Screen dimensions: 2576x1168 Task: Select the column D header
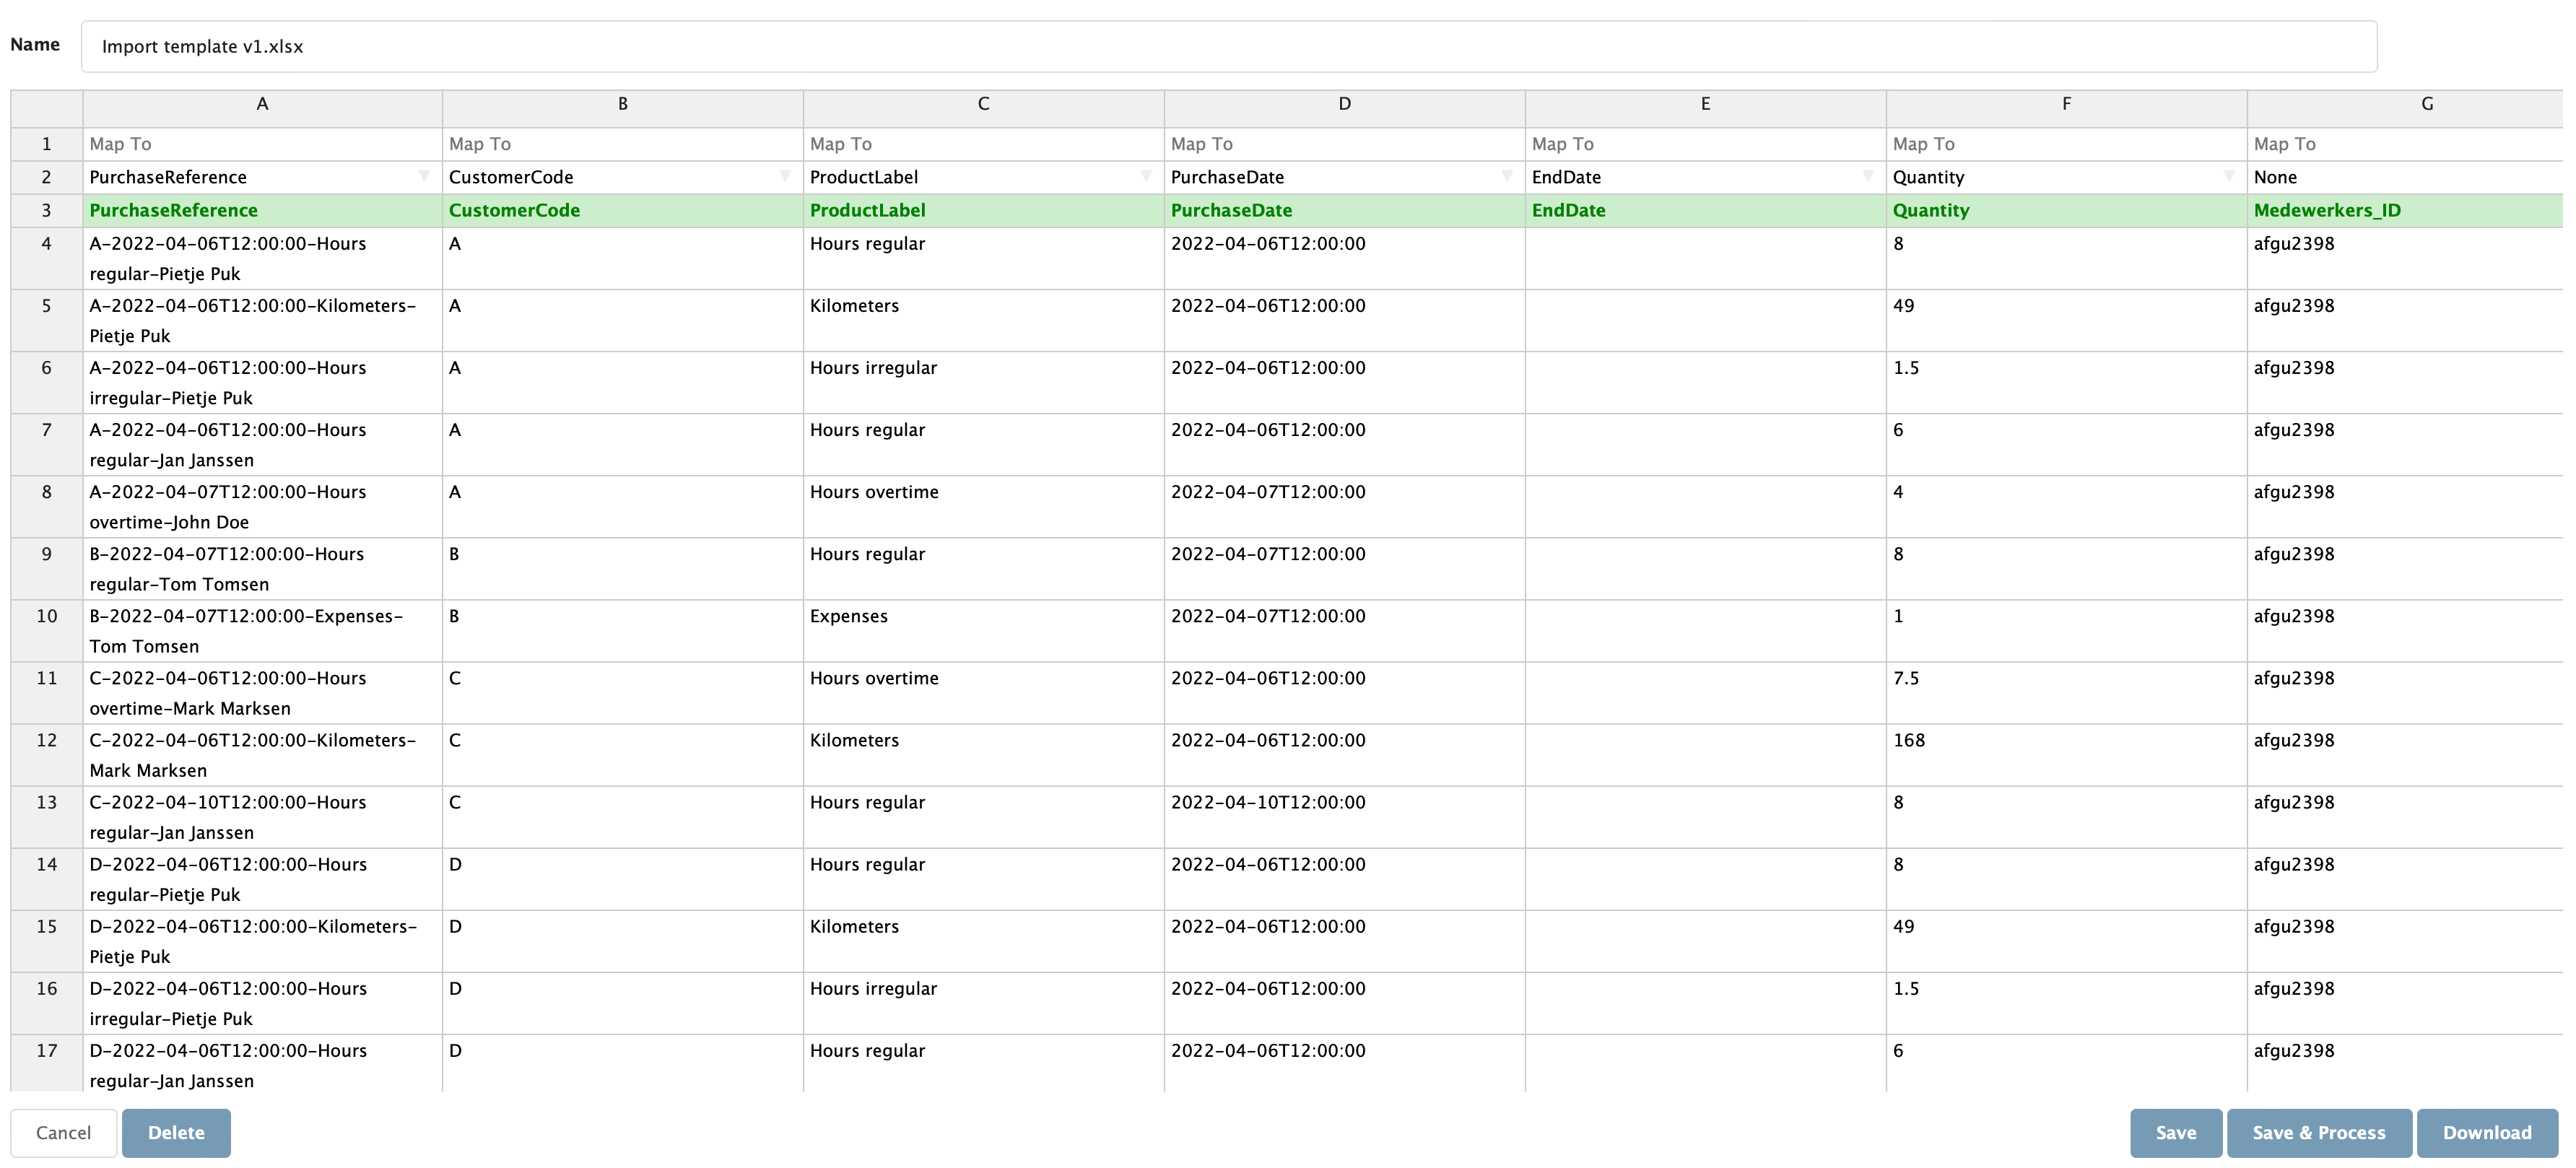(x=1344, y=104)
